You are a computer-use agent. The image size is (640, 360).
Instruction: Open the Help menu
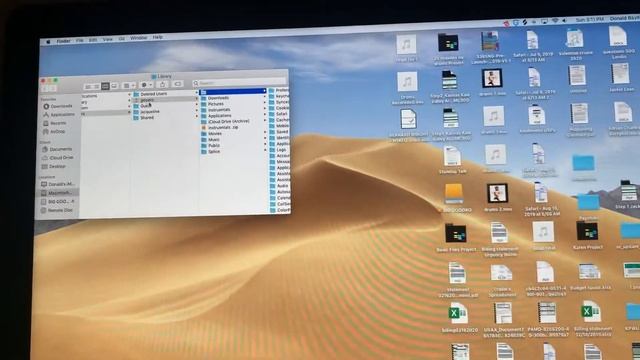158,37
